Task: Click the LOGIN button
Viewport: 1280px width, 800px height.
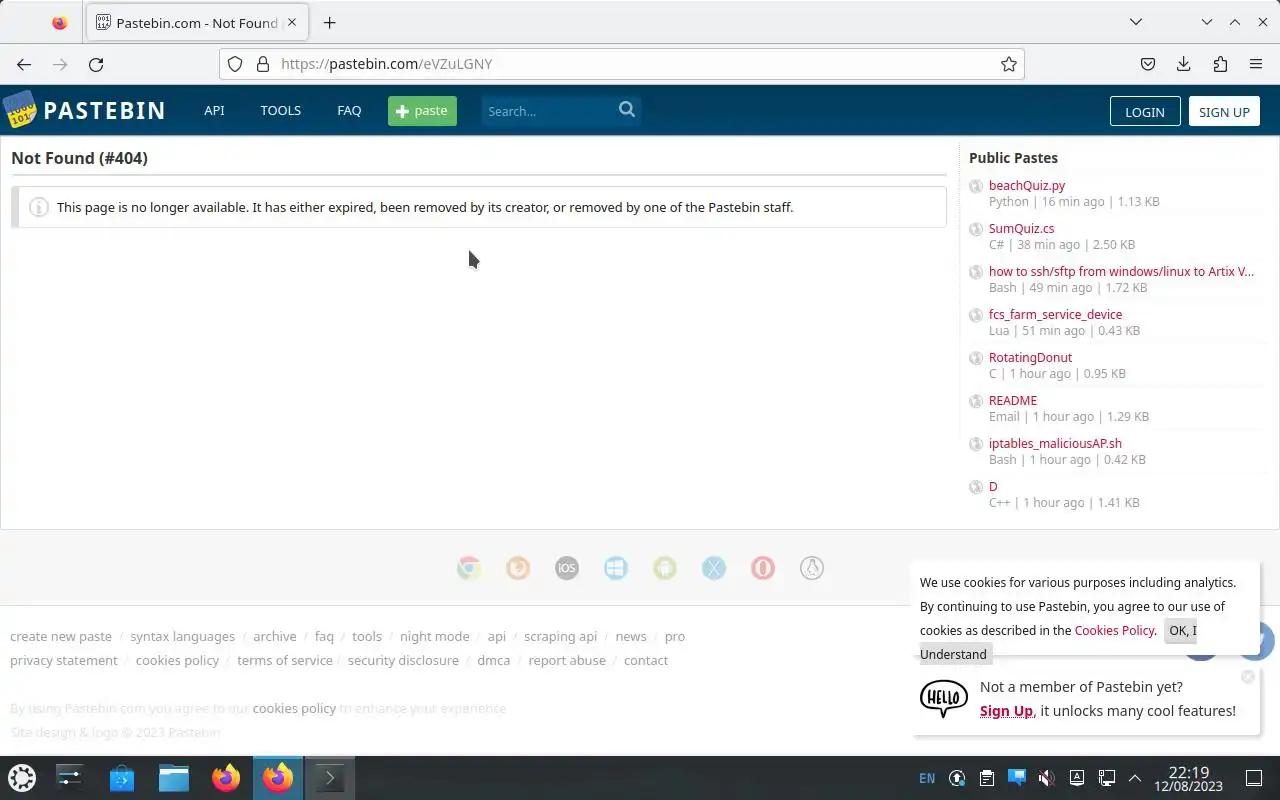Action: point(1145,112)
